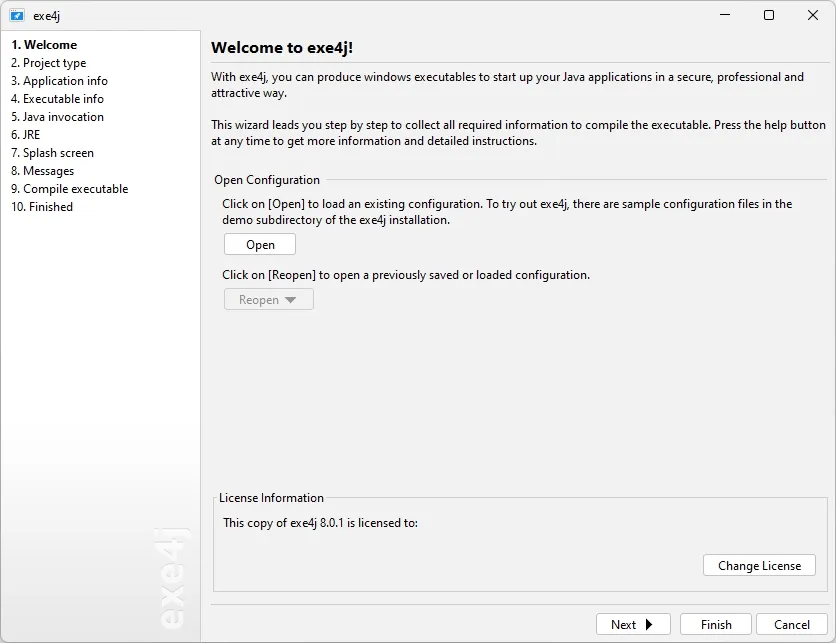
Task: Open the Messages step
Action: tap(43, 171)
